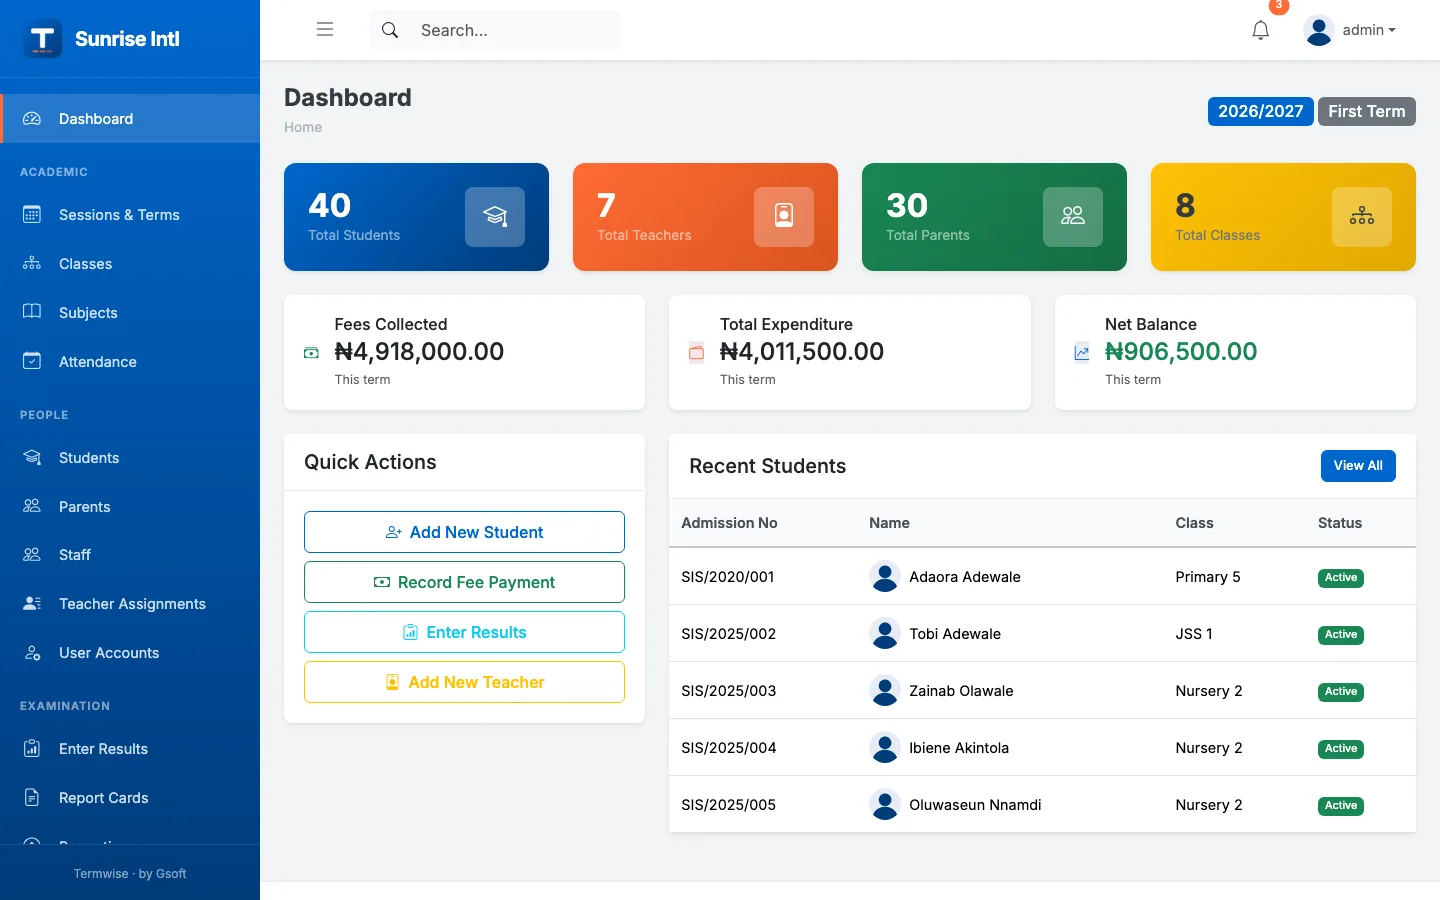Open the Classes menu item
The image size is (1440, 900).
click(x=130, y=264)
